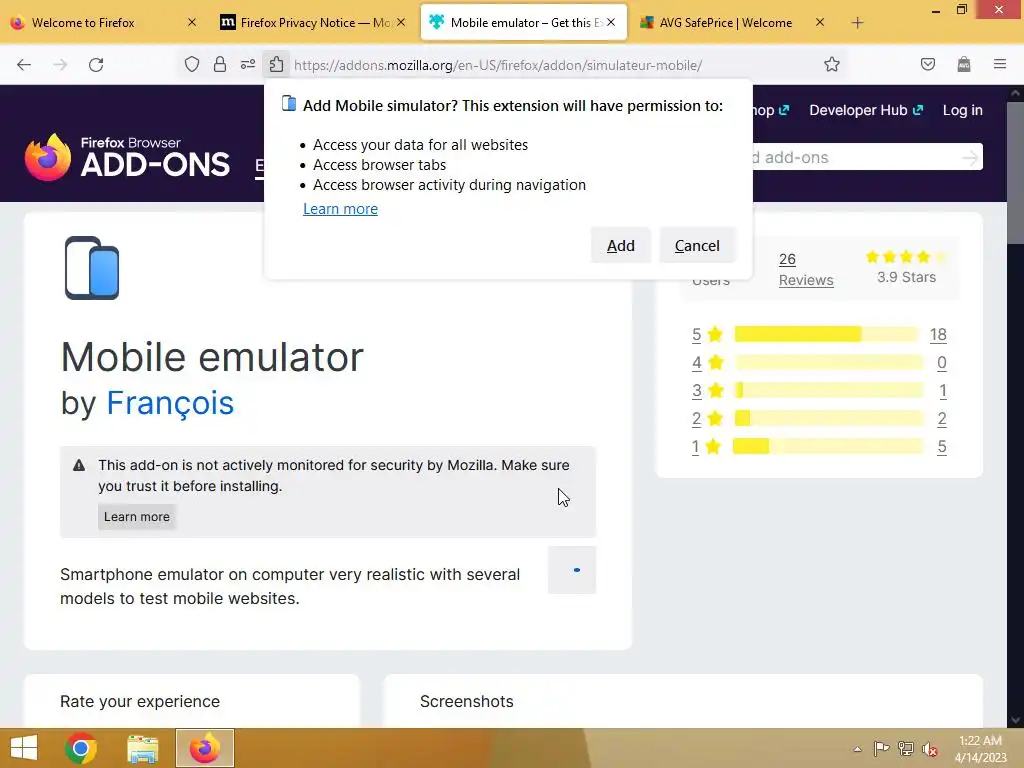This screenshot has width=1024, height=768.
Task: Open the 26 Reviews link
Action: [x=806, y=270]
